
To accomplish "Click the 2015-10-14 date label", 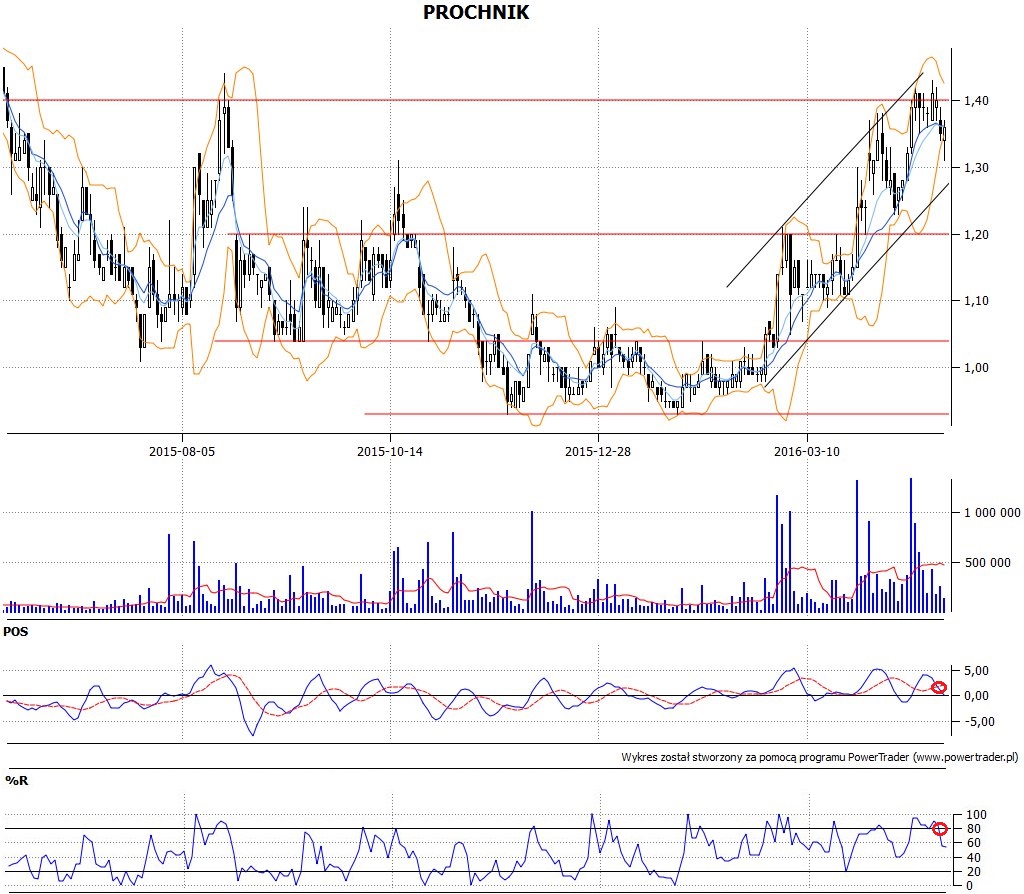I will click(390, 451).
